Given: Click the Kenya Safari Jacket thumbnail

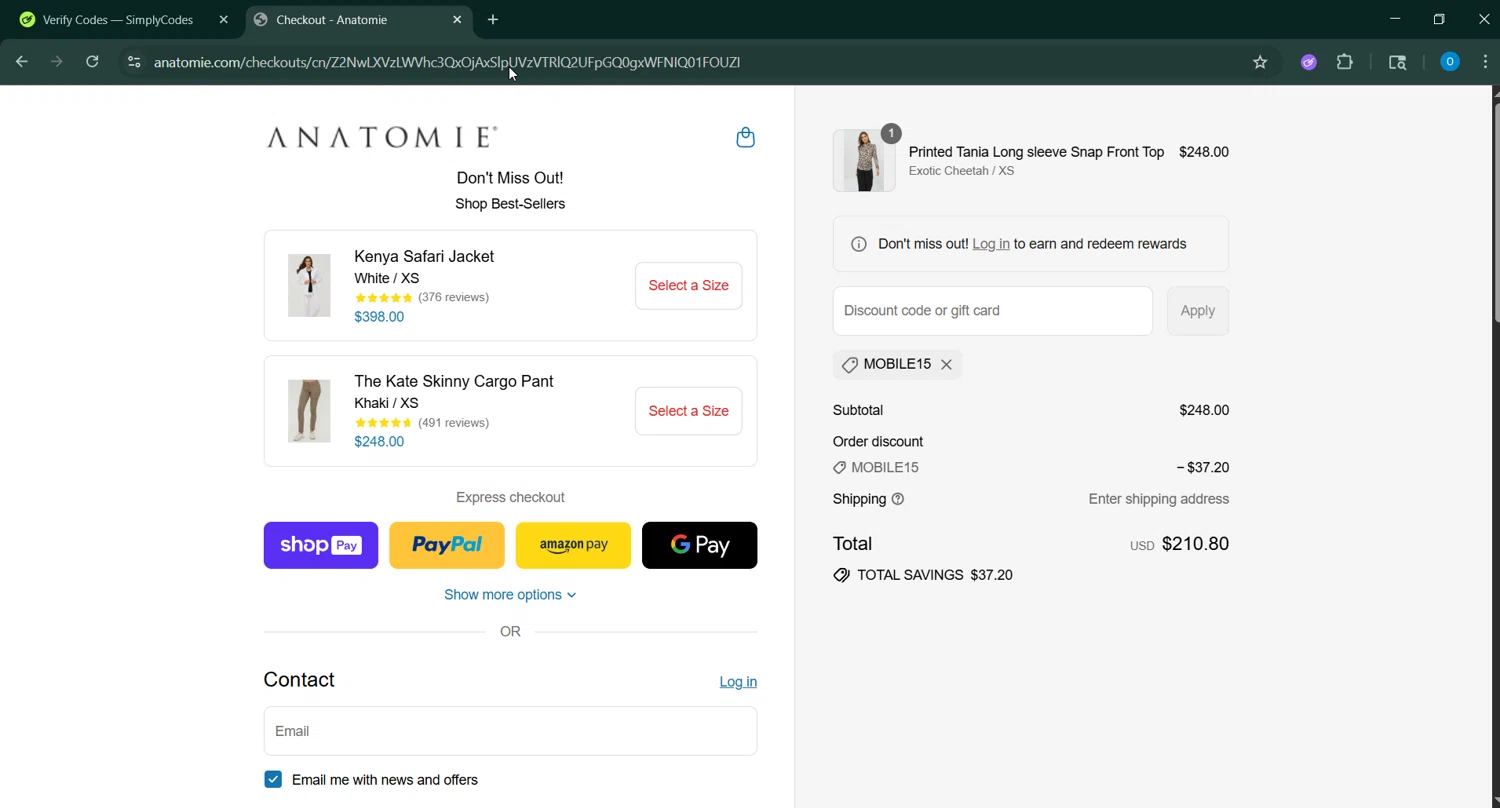Looking at the screenshot, I should (x=309, y=286).
